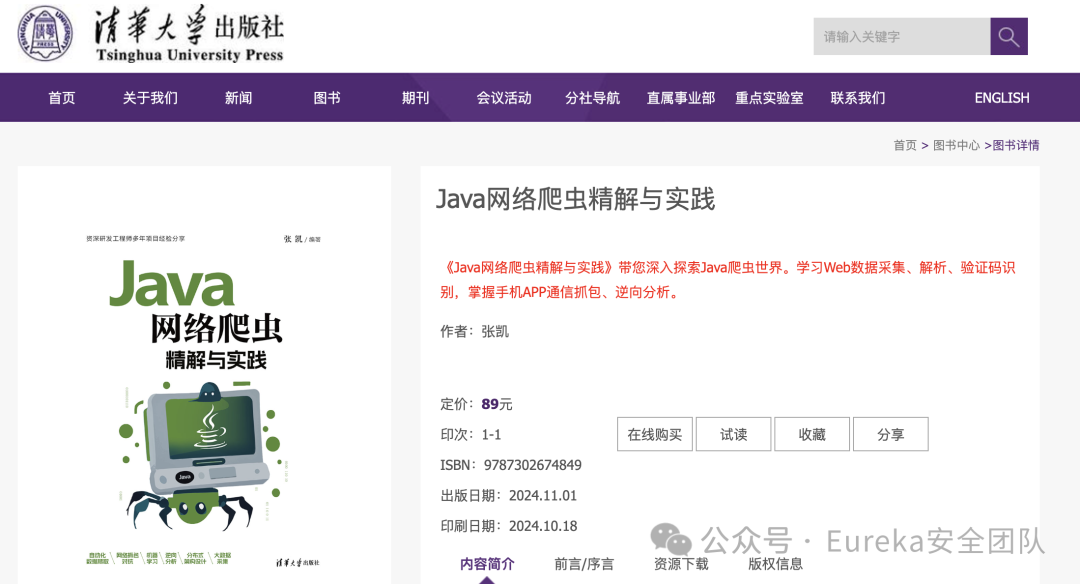
Task: Select the 版权信息 tab
Action: pos(776,564)
